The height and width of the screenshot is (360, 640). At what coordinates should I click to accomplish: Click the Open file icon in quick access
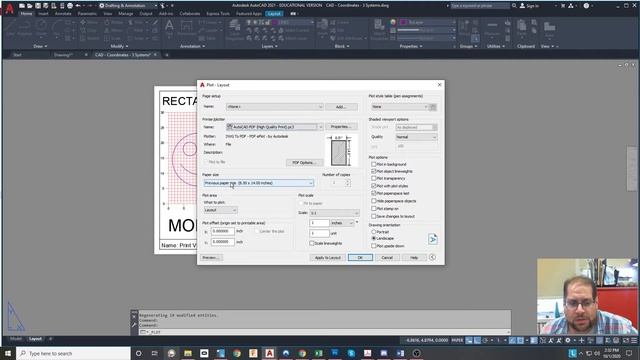pyautogui.click(x=29, y=6)
